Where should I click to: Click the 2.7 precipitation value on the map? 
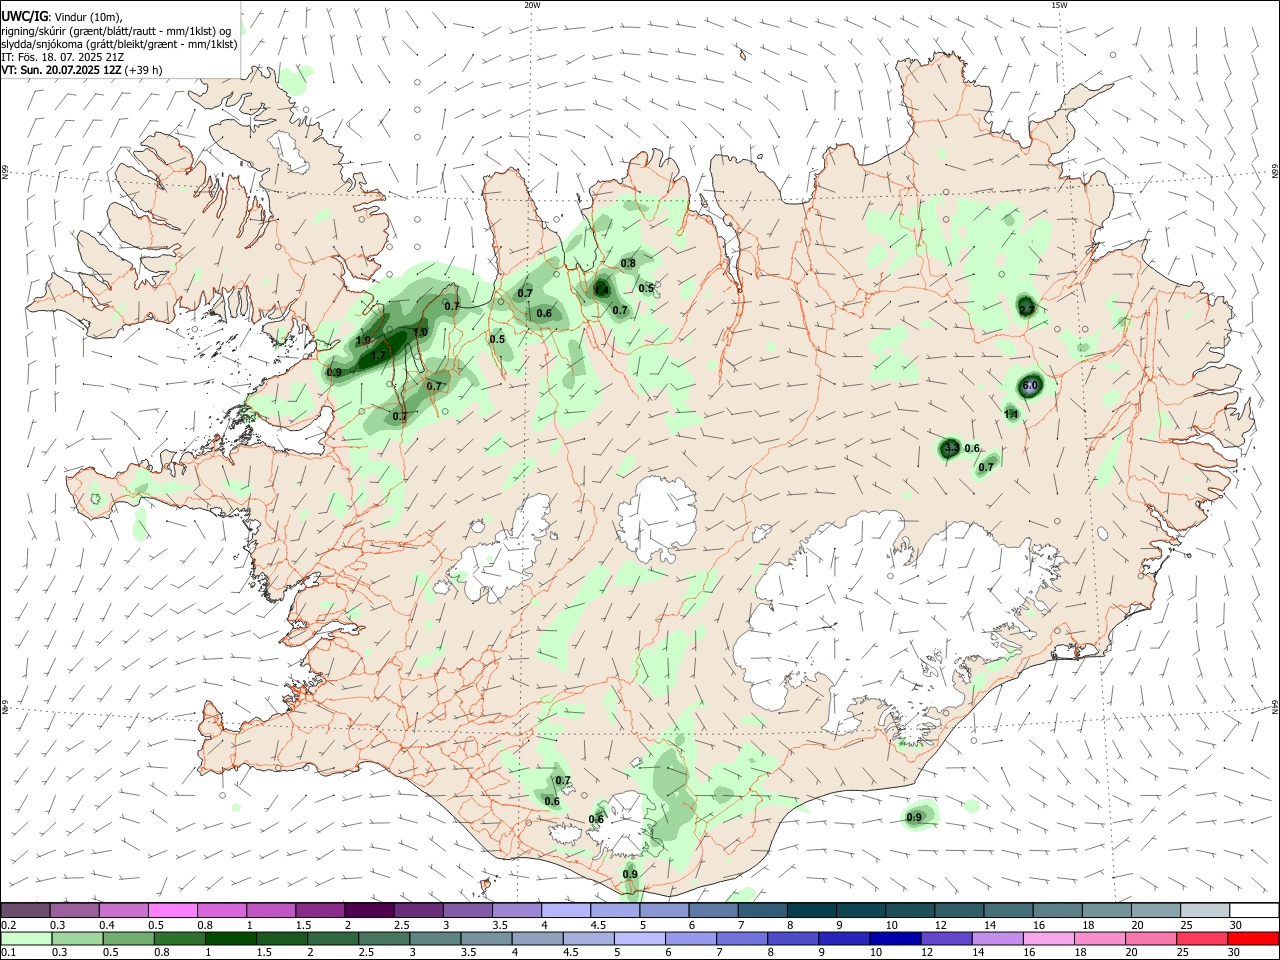[1027, 310]
